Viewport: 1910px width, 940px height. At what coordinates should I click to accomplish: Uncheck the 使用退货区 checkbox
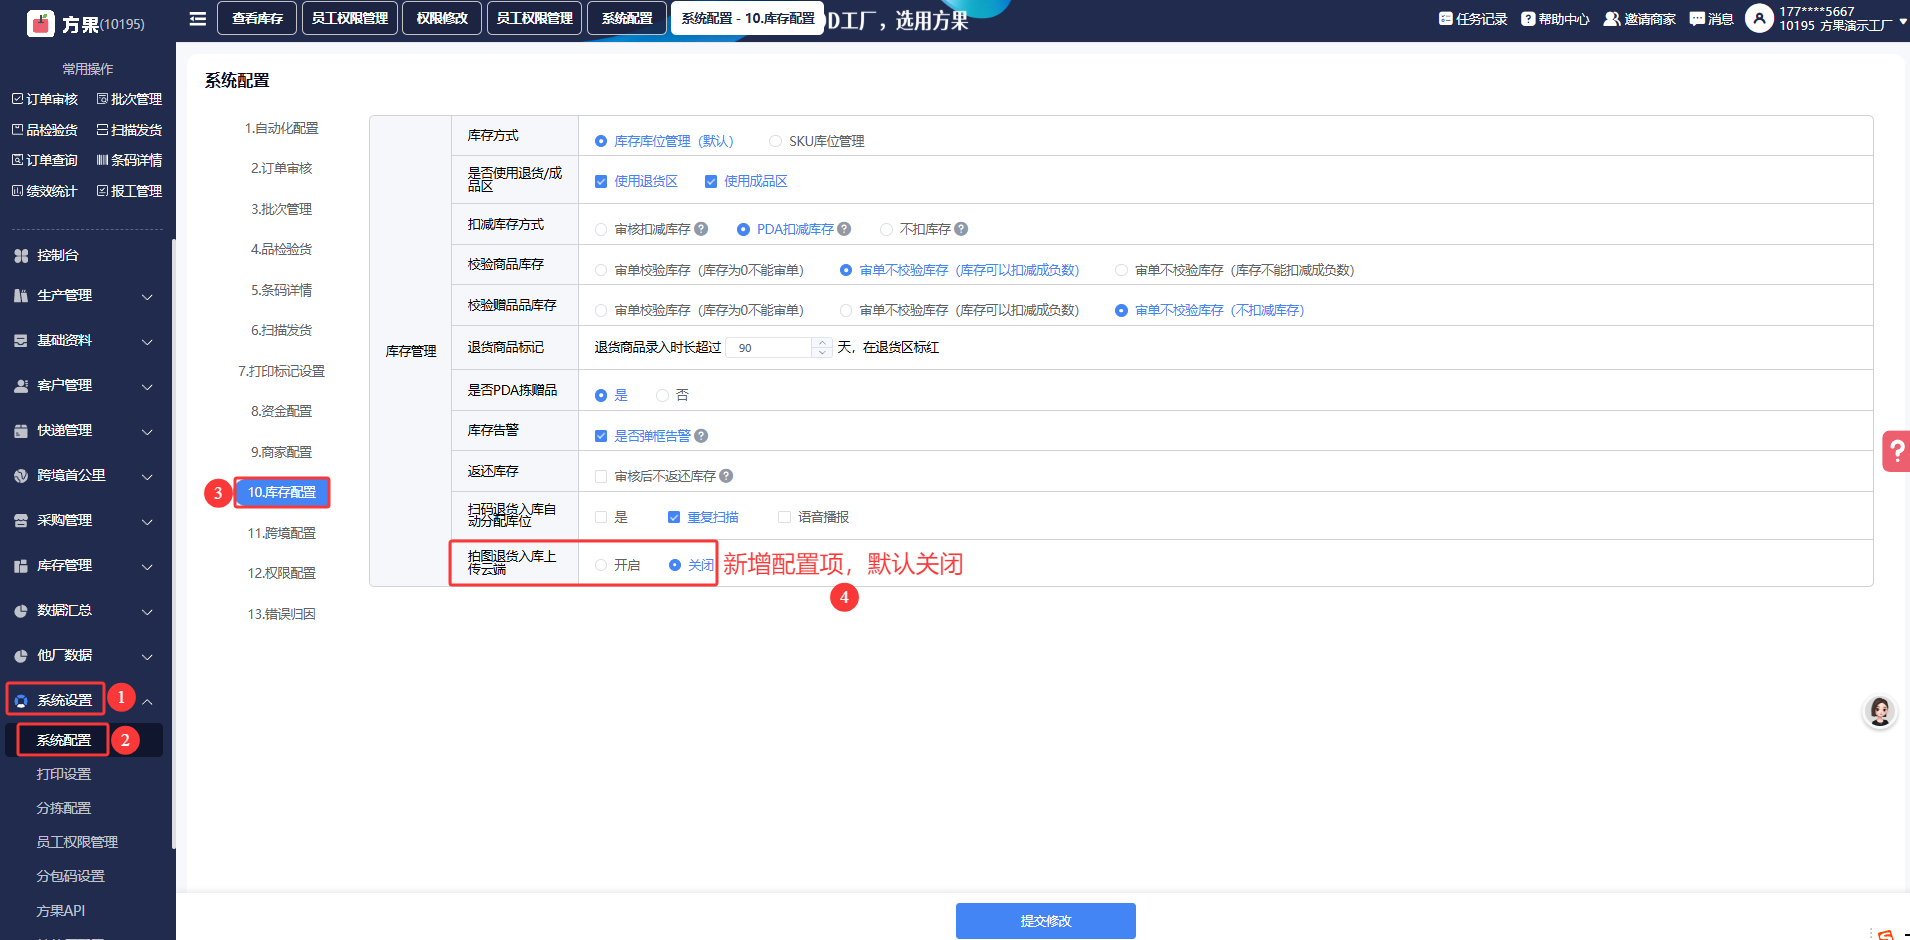(x=601, y=182)
